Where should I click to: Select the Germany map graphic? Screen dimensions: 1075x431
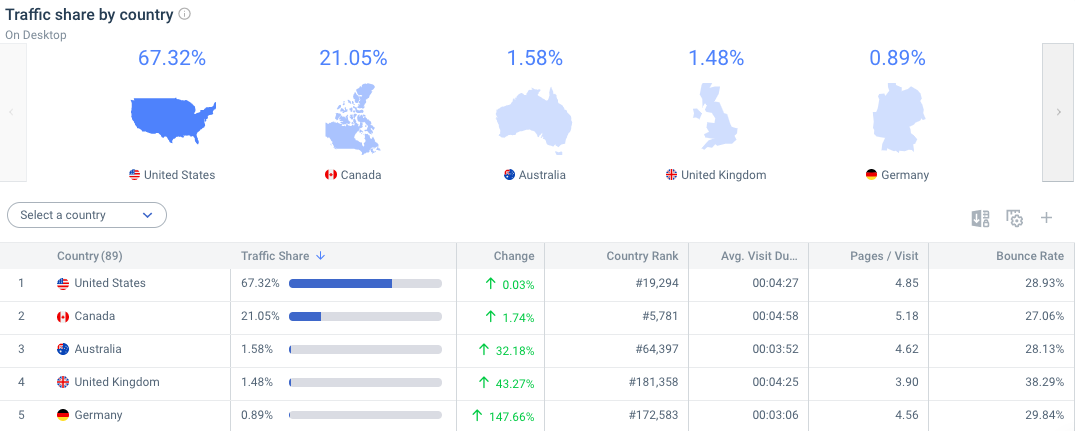click(898, 117)
